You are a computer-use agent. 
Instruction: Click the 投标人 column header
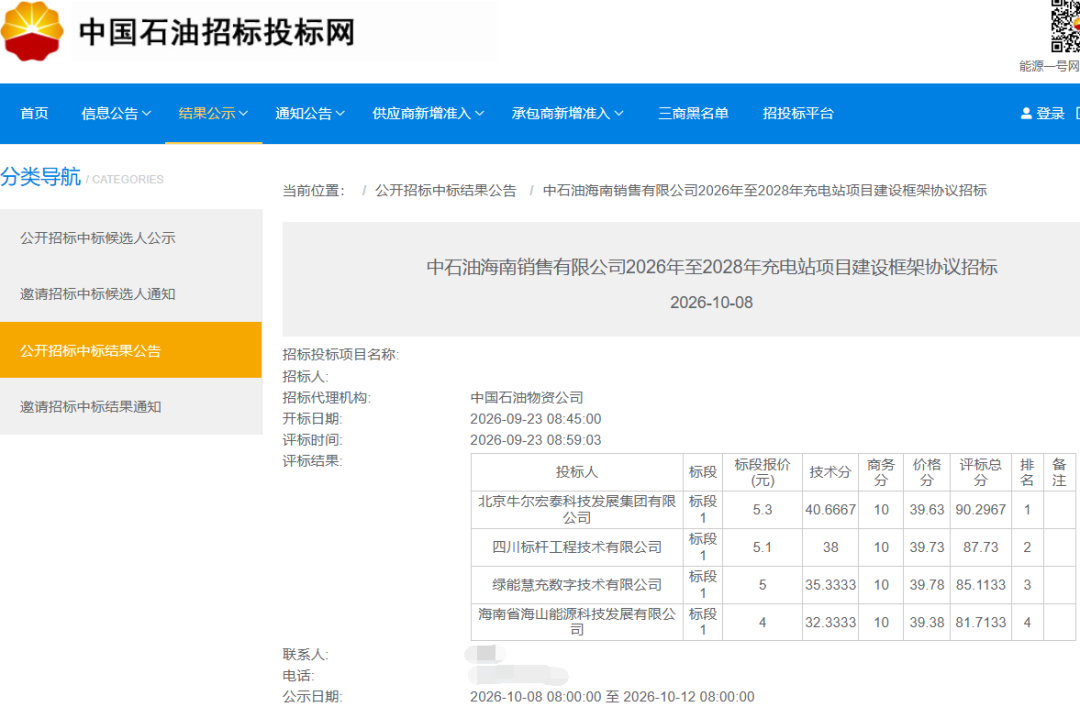point(577,472)
